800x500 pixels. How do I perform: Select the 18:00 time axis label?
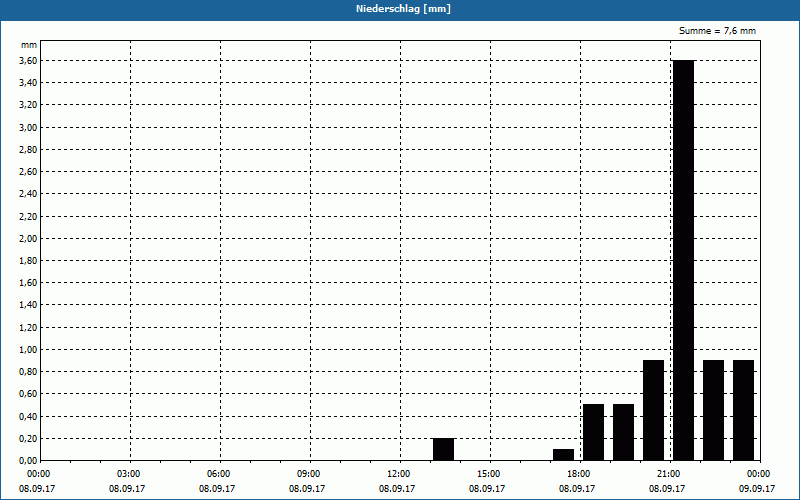click(579, 474)
